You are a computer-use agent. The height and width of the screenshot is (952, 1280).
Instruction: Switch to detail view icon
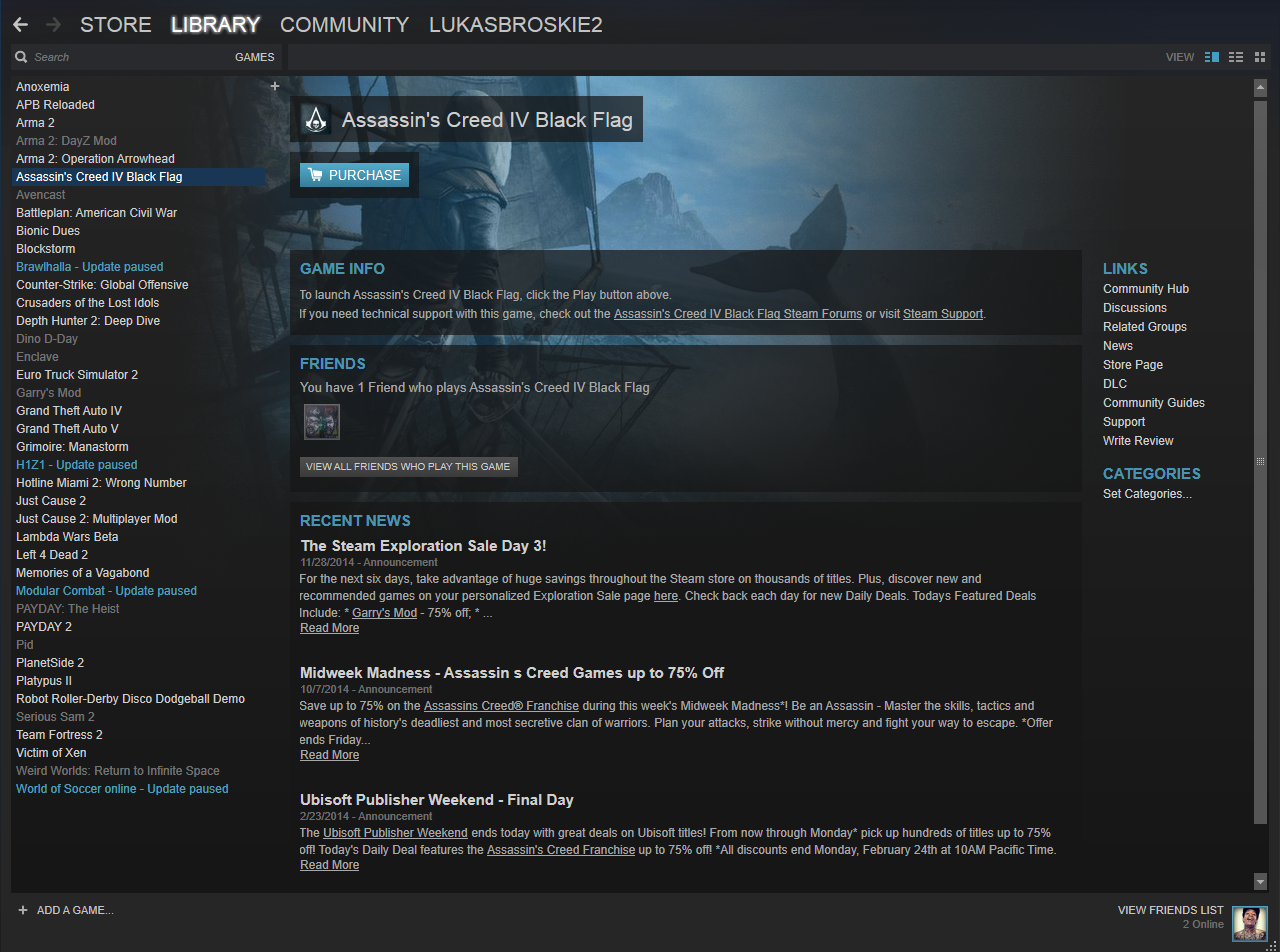[x=1212, y=57]
